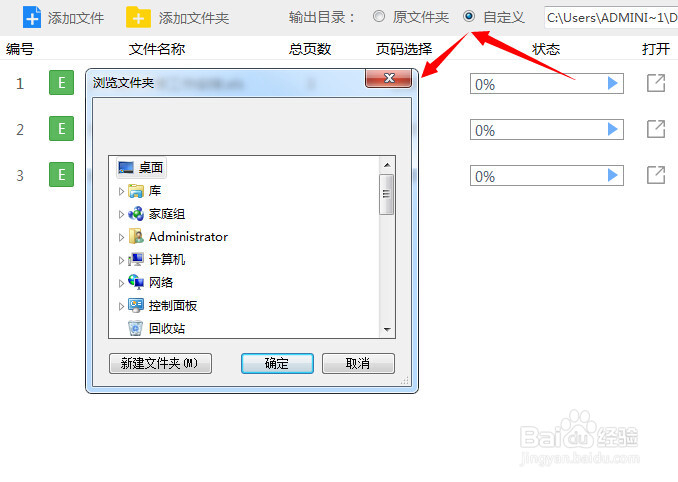Cancel the browse folder dialog
Screen dimensions: 678x482
(358, 363)
